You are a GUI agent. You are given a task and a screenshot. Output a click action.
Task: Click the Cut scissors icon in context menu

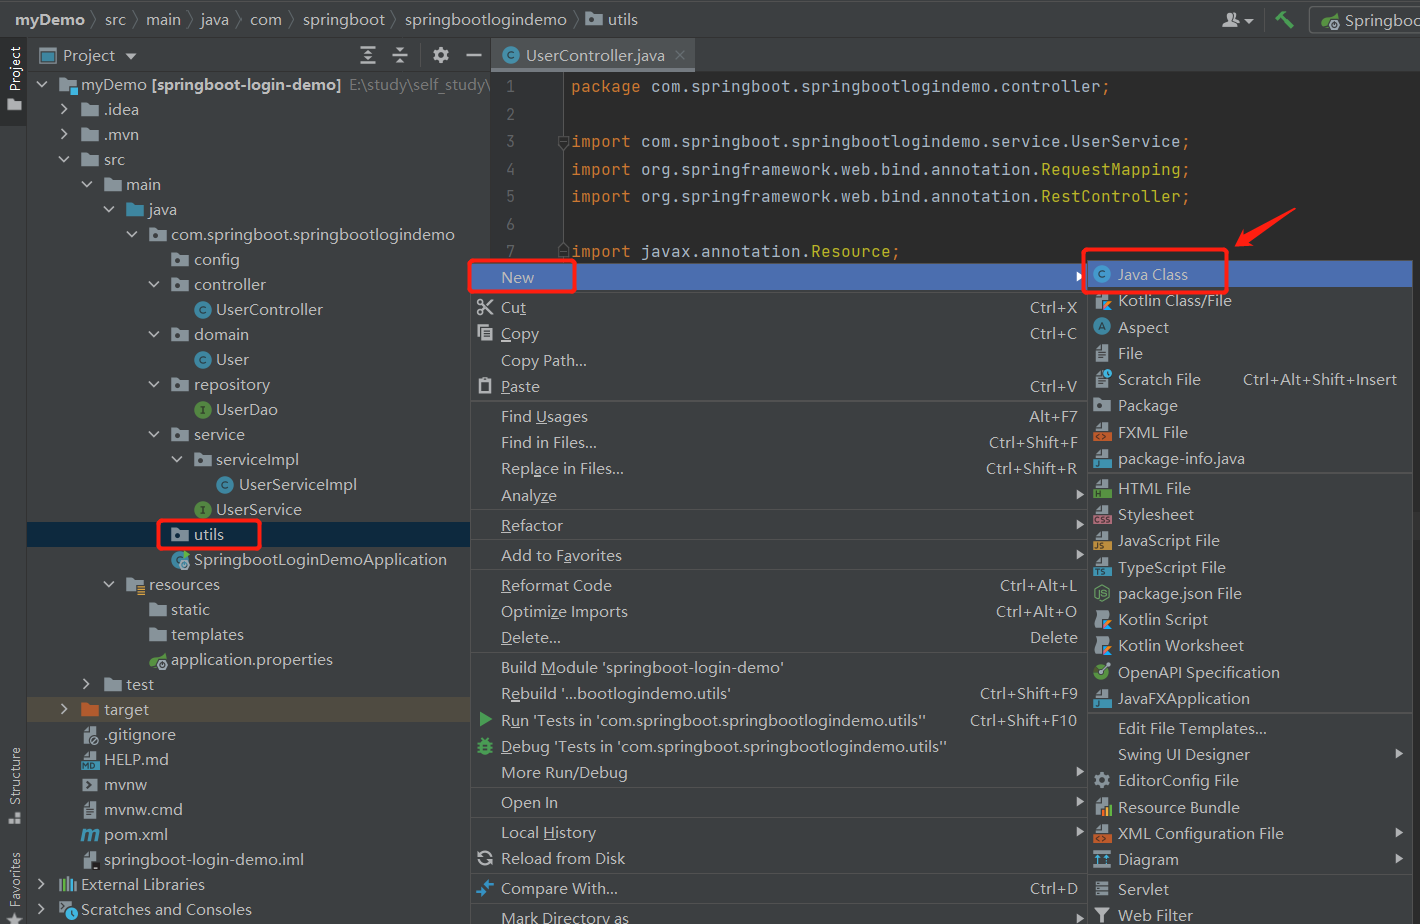coord(485,307)
